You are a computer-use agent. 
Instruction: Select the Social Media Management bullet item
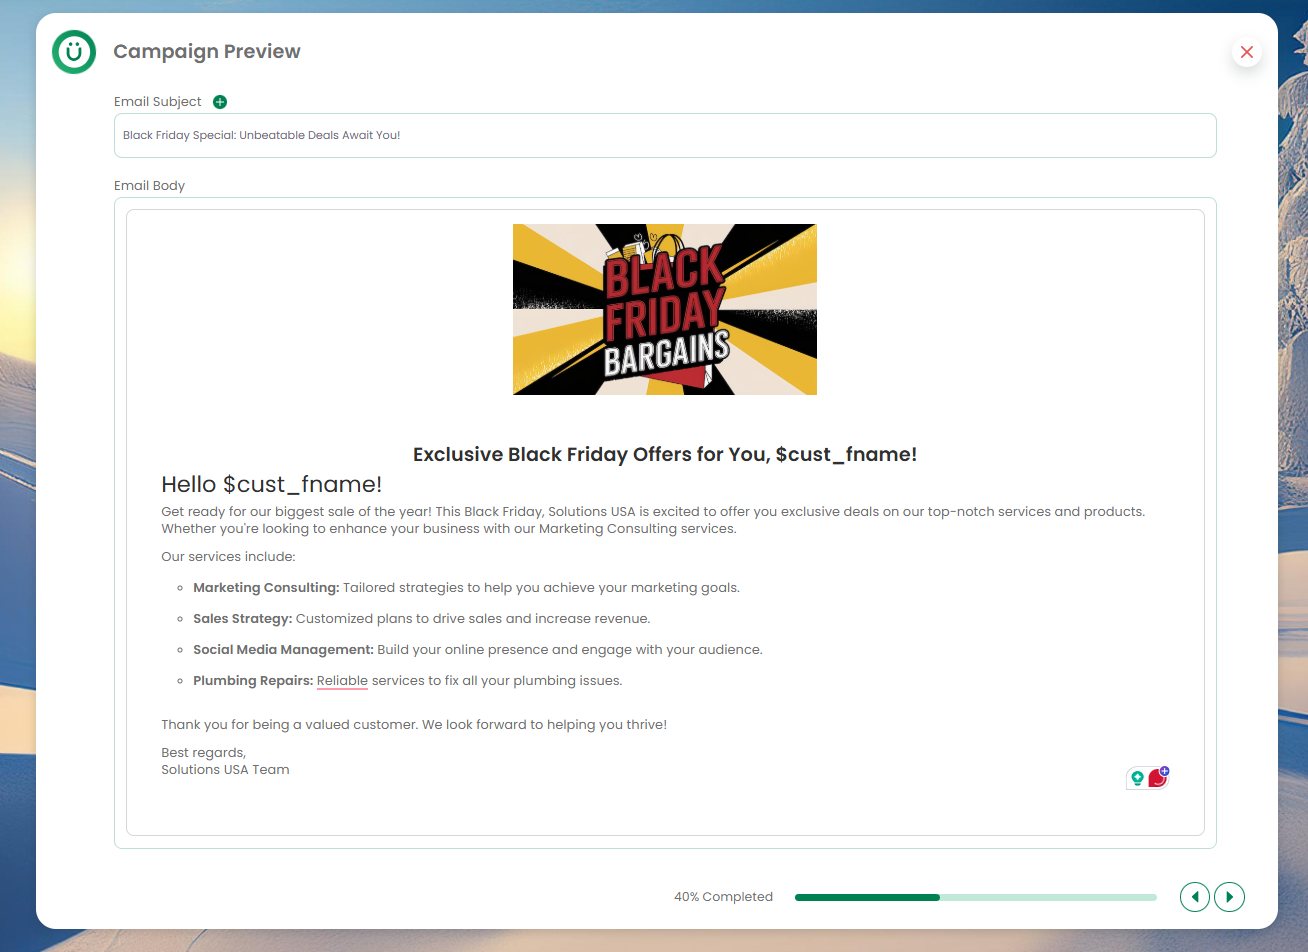tap(477, 650)
